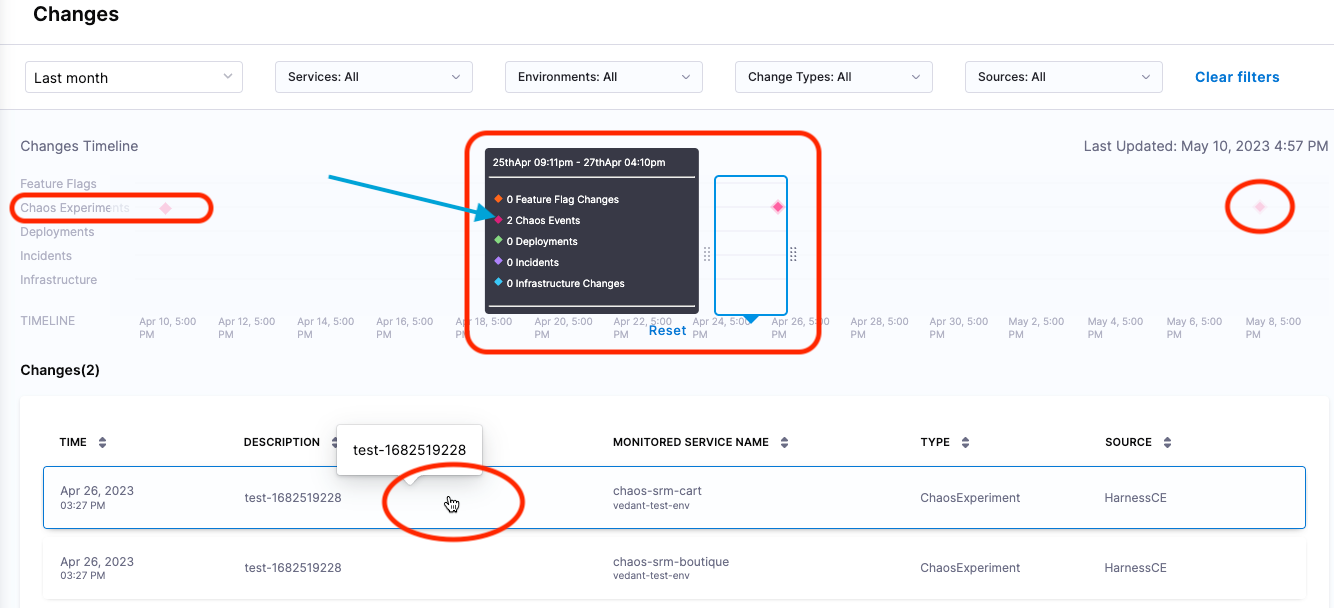Open the Services: All filter dropdown
This screenshot has height=608, width=1334.
[373, 76]
